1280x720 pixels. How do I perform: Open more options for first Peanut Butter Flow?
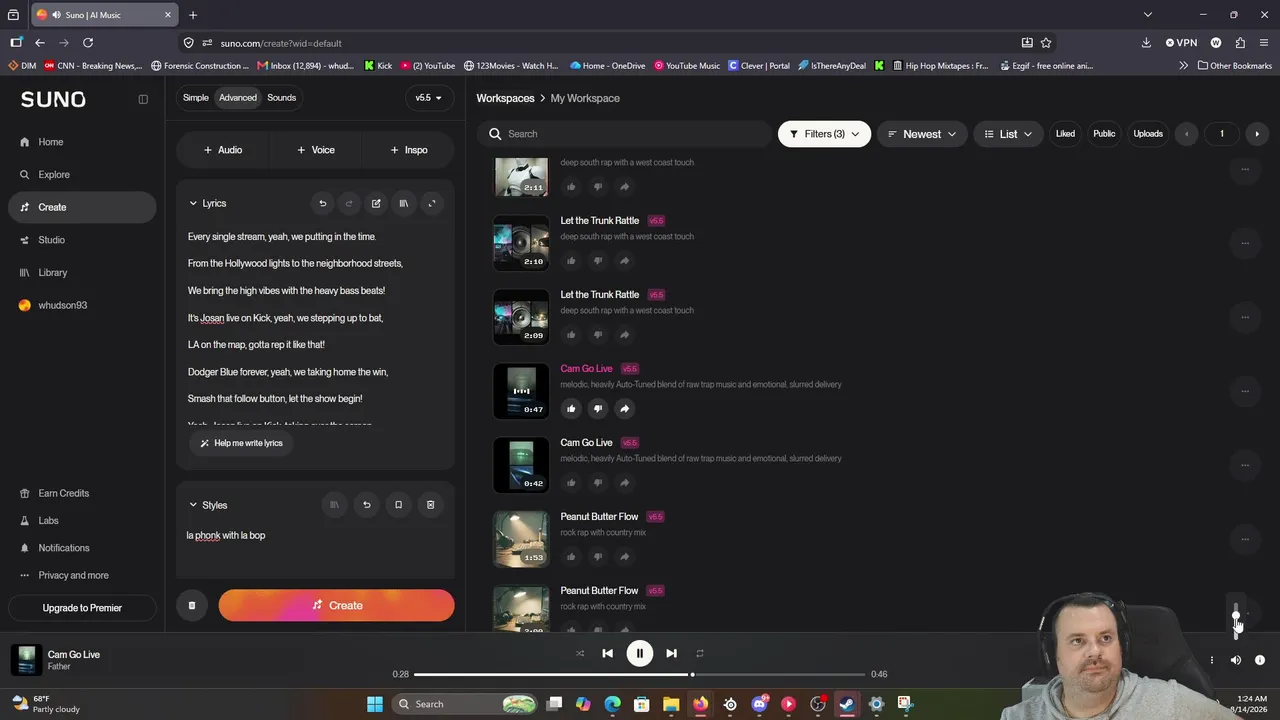[x=1245, y=539]
